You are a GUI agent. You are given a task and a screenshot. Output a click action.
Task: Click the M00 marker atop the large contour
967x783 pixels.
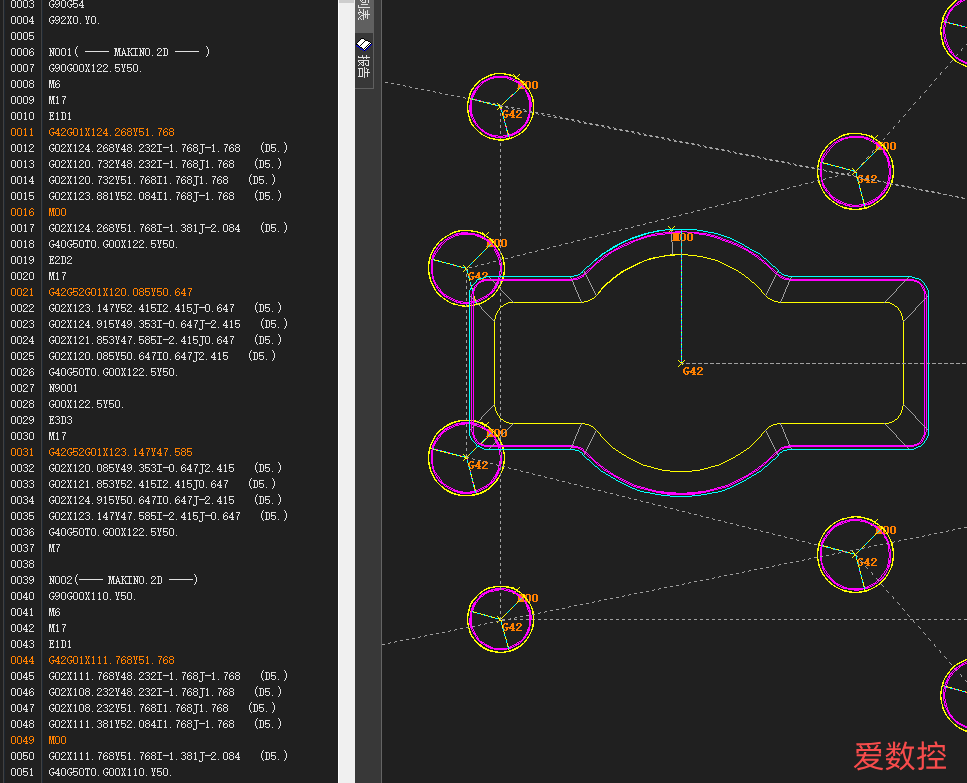683,237
